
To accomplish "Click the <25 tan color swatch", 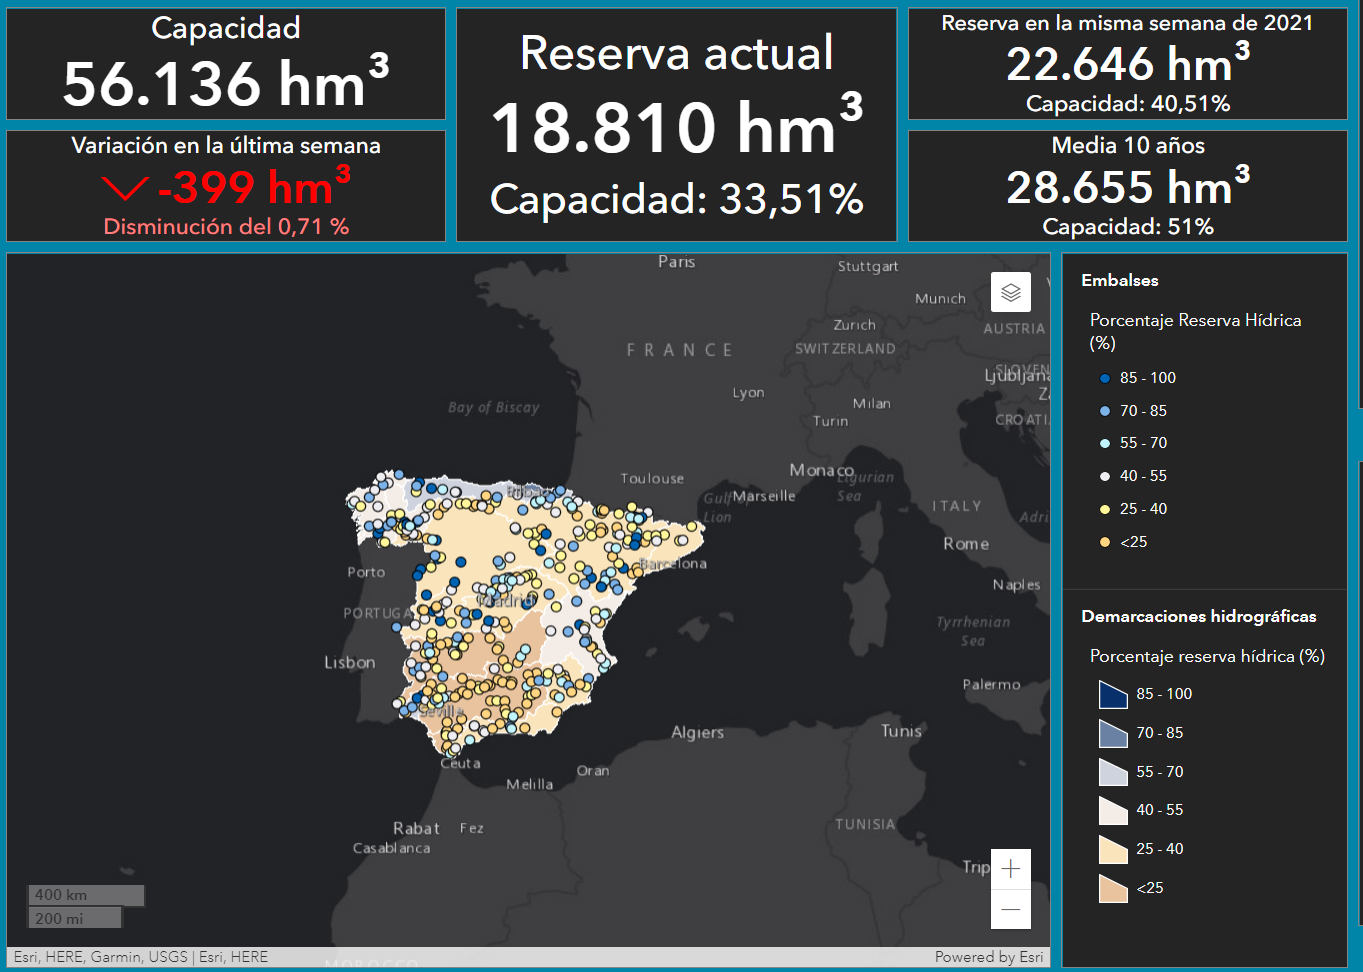I will click(x=1112, y=887).
